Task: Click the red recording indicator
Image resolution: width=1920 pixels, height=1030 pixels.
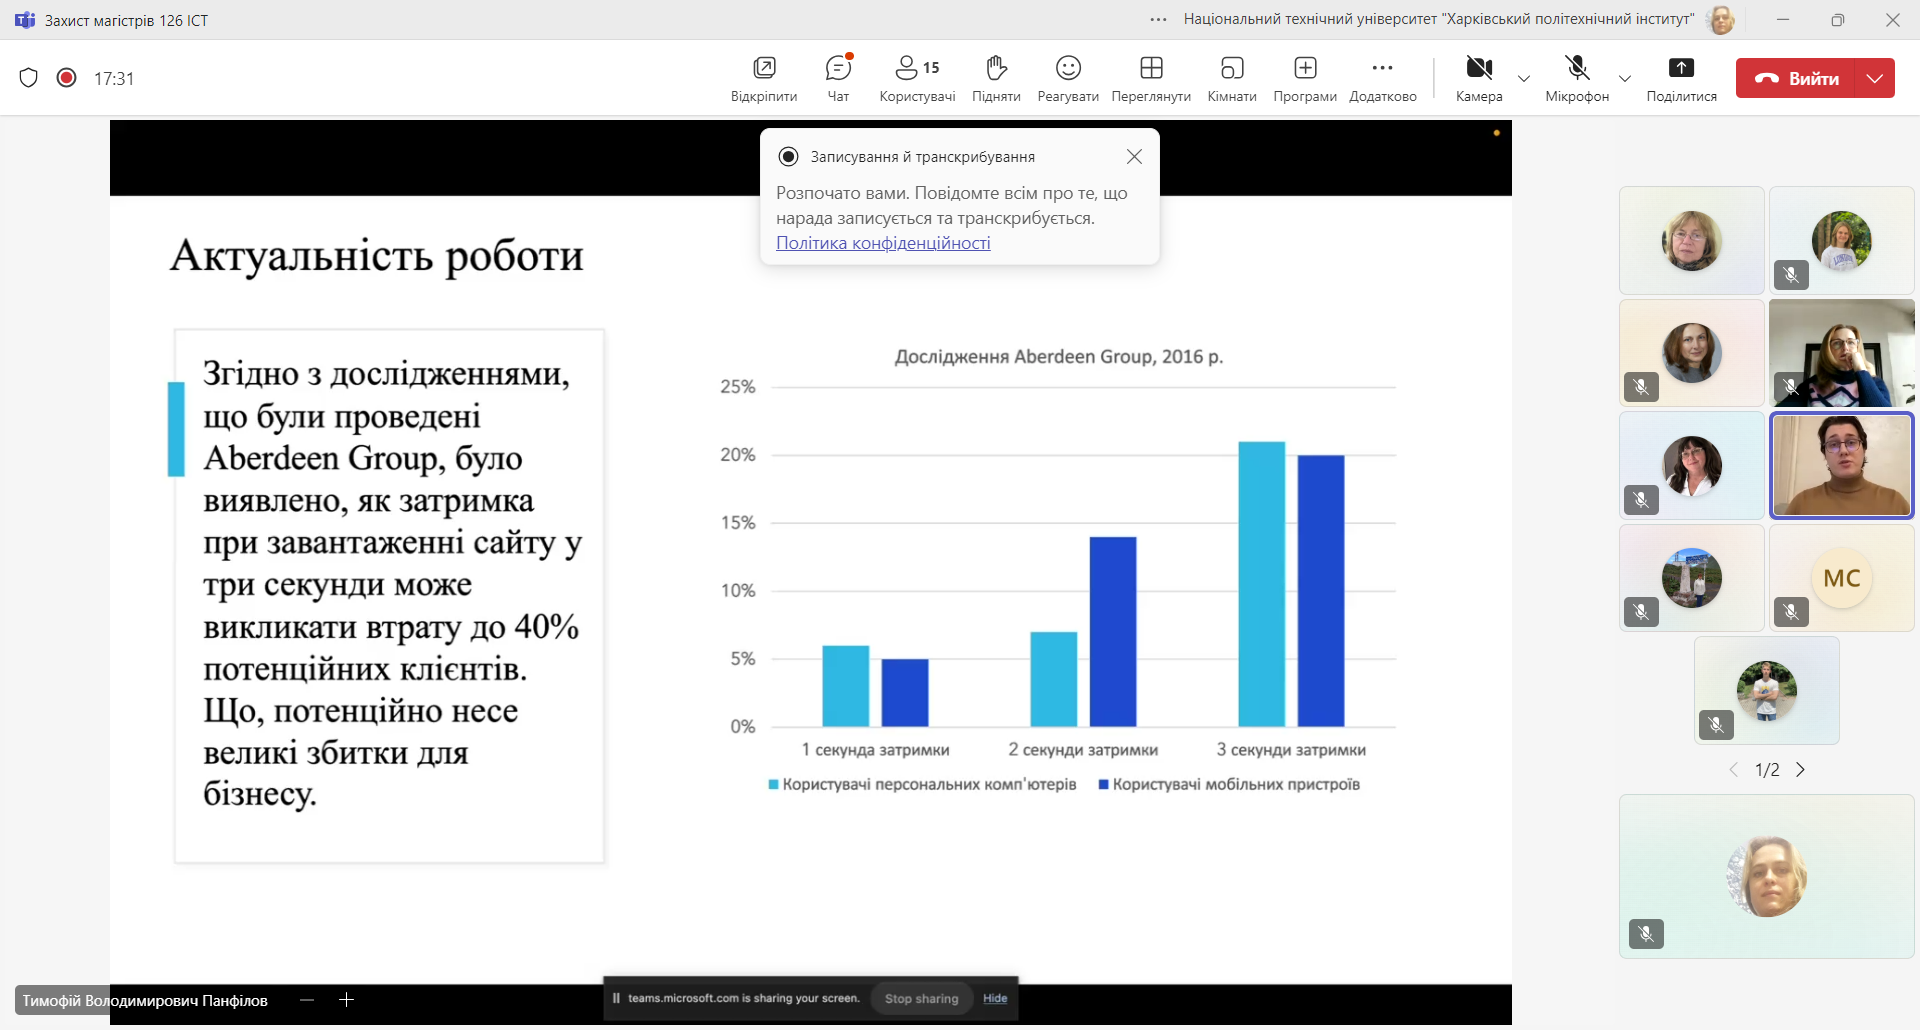Action: (67, 78)
